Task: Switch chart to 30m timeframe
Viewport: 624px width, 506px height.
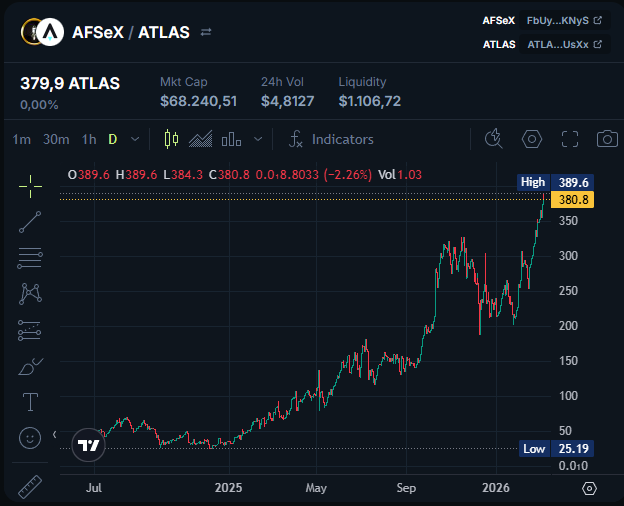Action: (56, 139)
